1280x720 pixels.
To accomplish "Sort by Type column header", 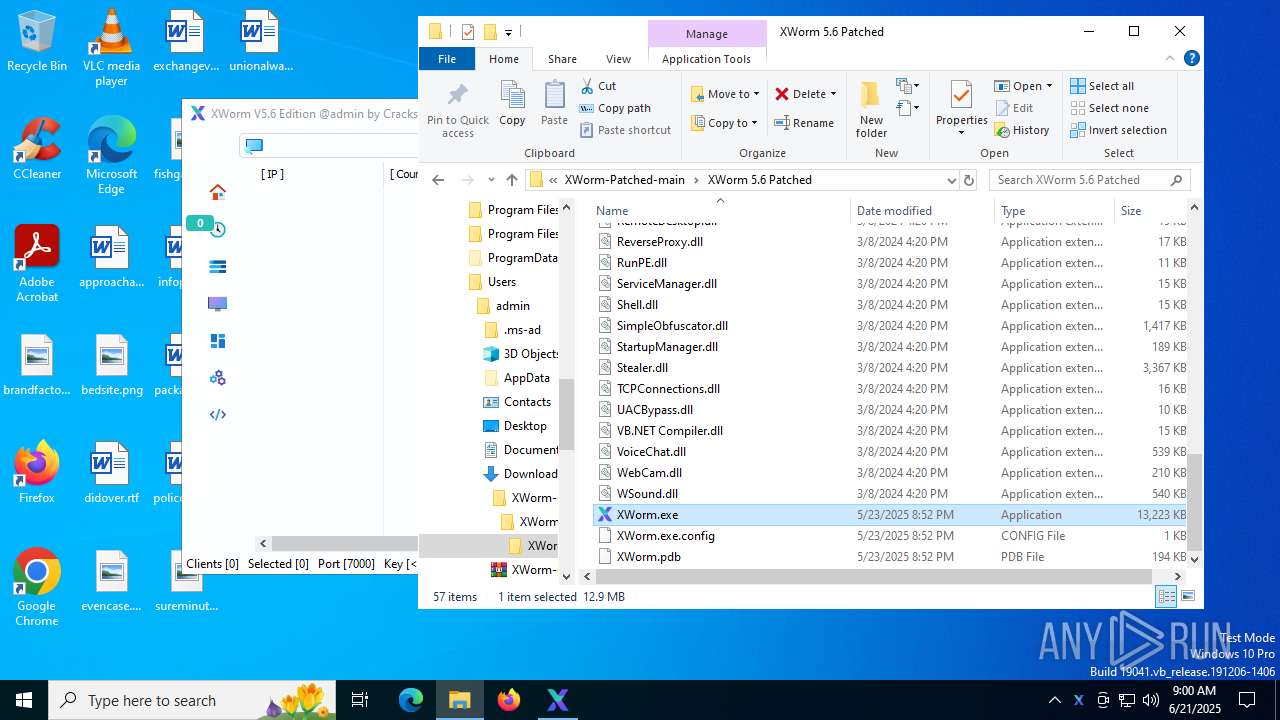I will pos(1054,210).
